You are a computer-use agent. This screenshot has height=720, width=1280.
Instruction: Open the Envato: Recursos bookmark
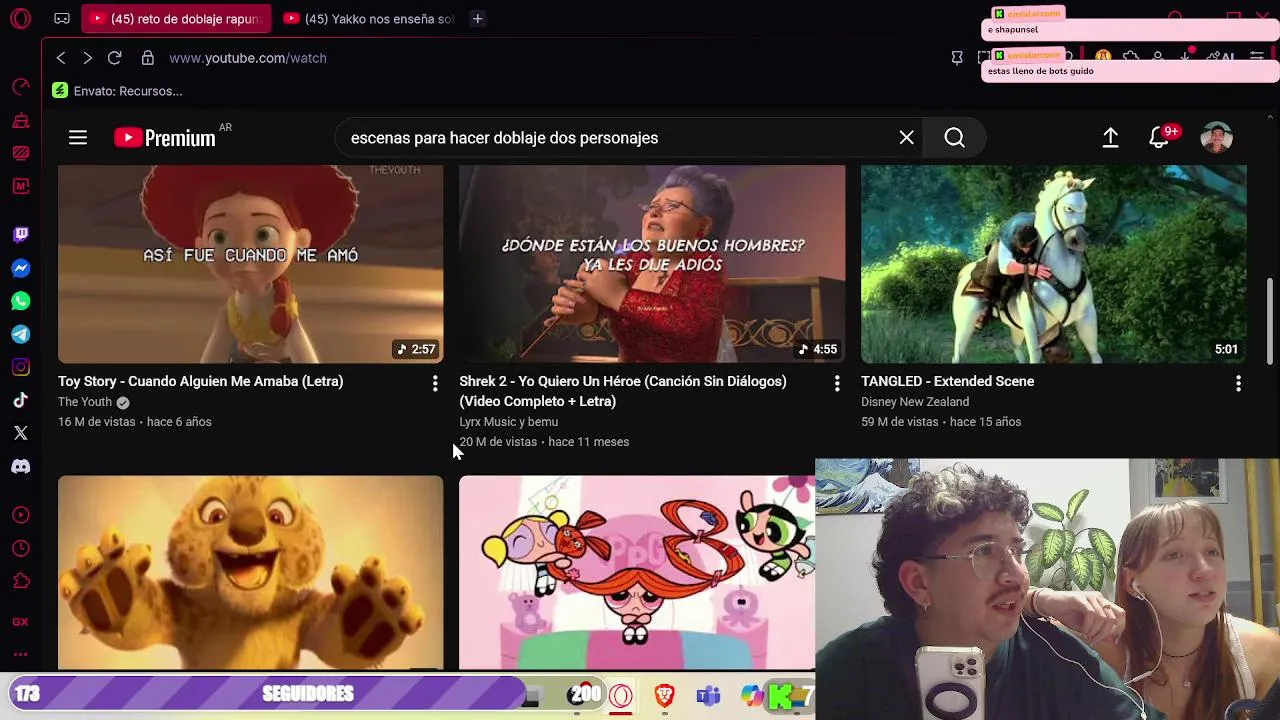[118, 91]
